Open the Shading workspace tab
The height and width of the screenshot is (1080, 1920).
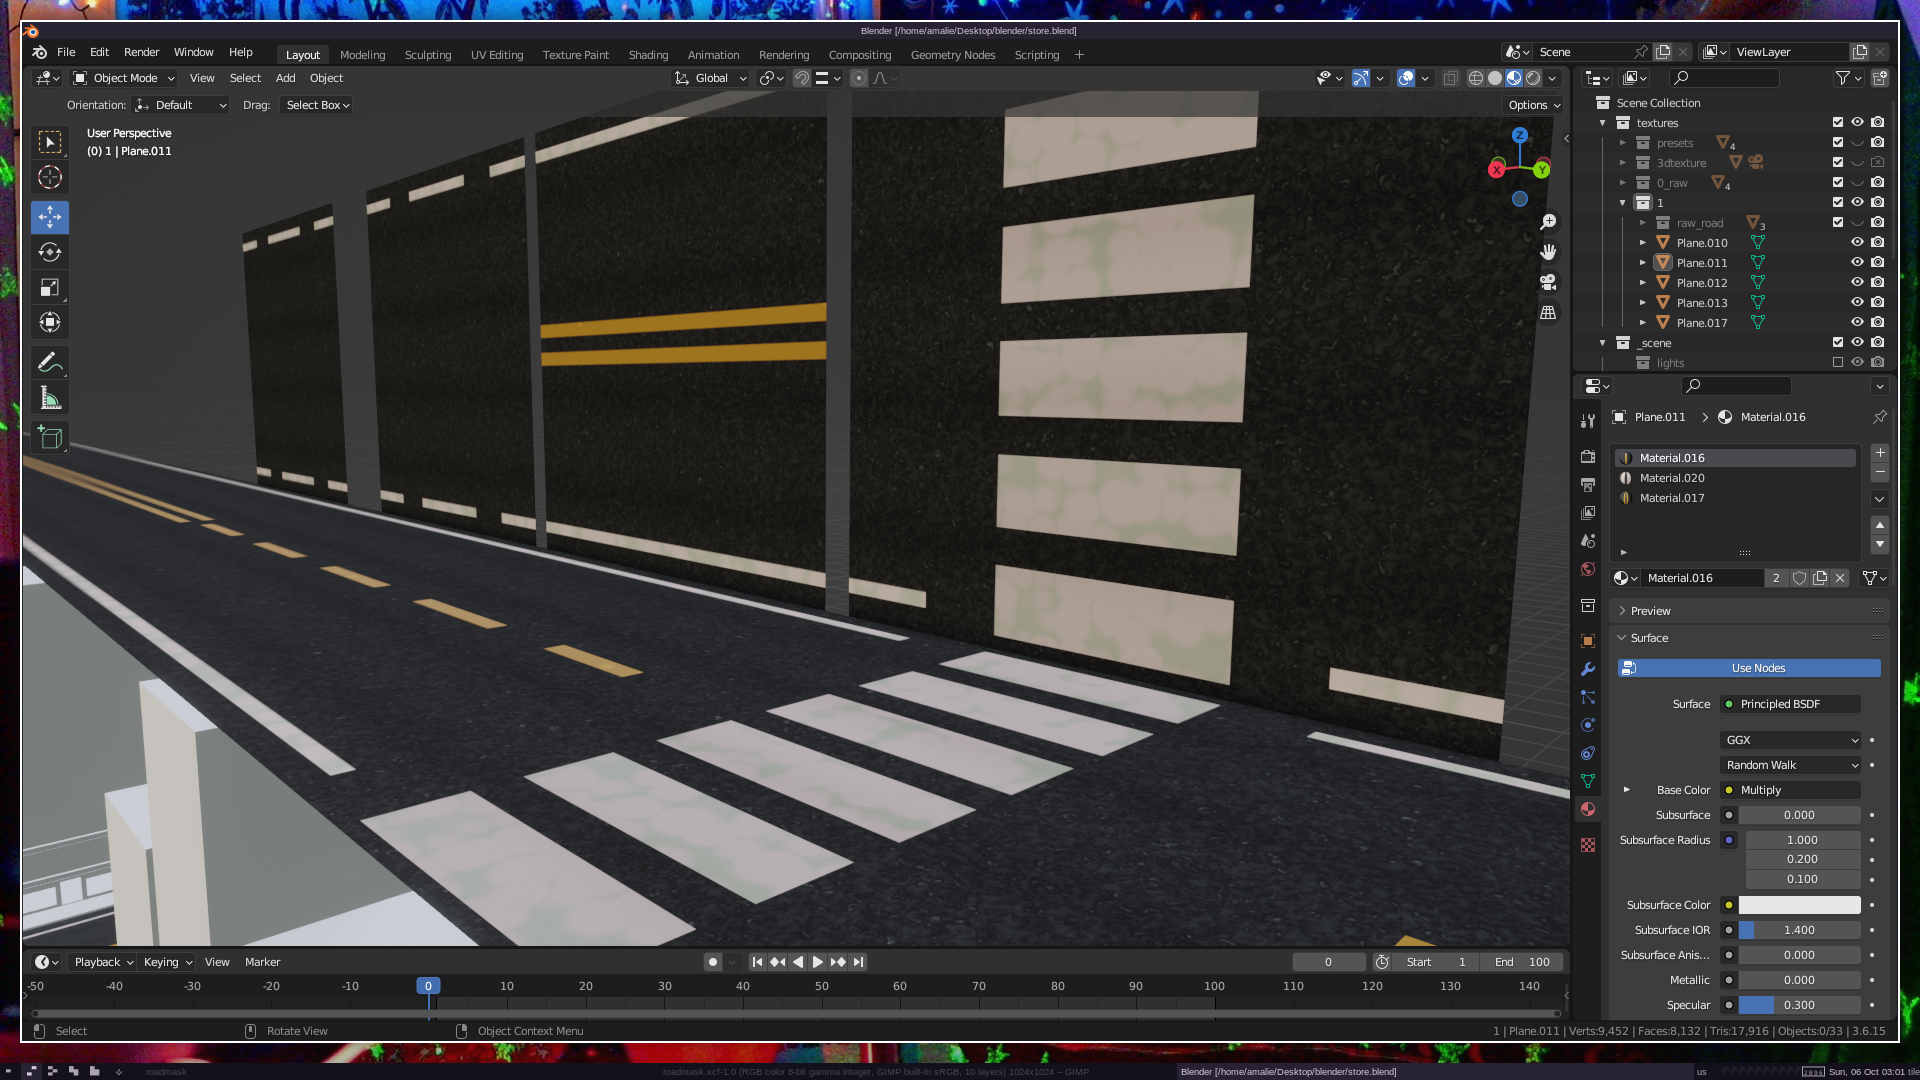coord(647,55)
